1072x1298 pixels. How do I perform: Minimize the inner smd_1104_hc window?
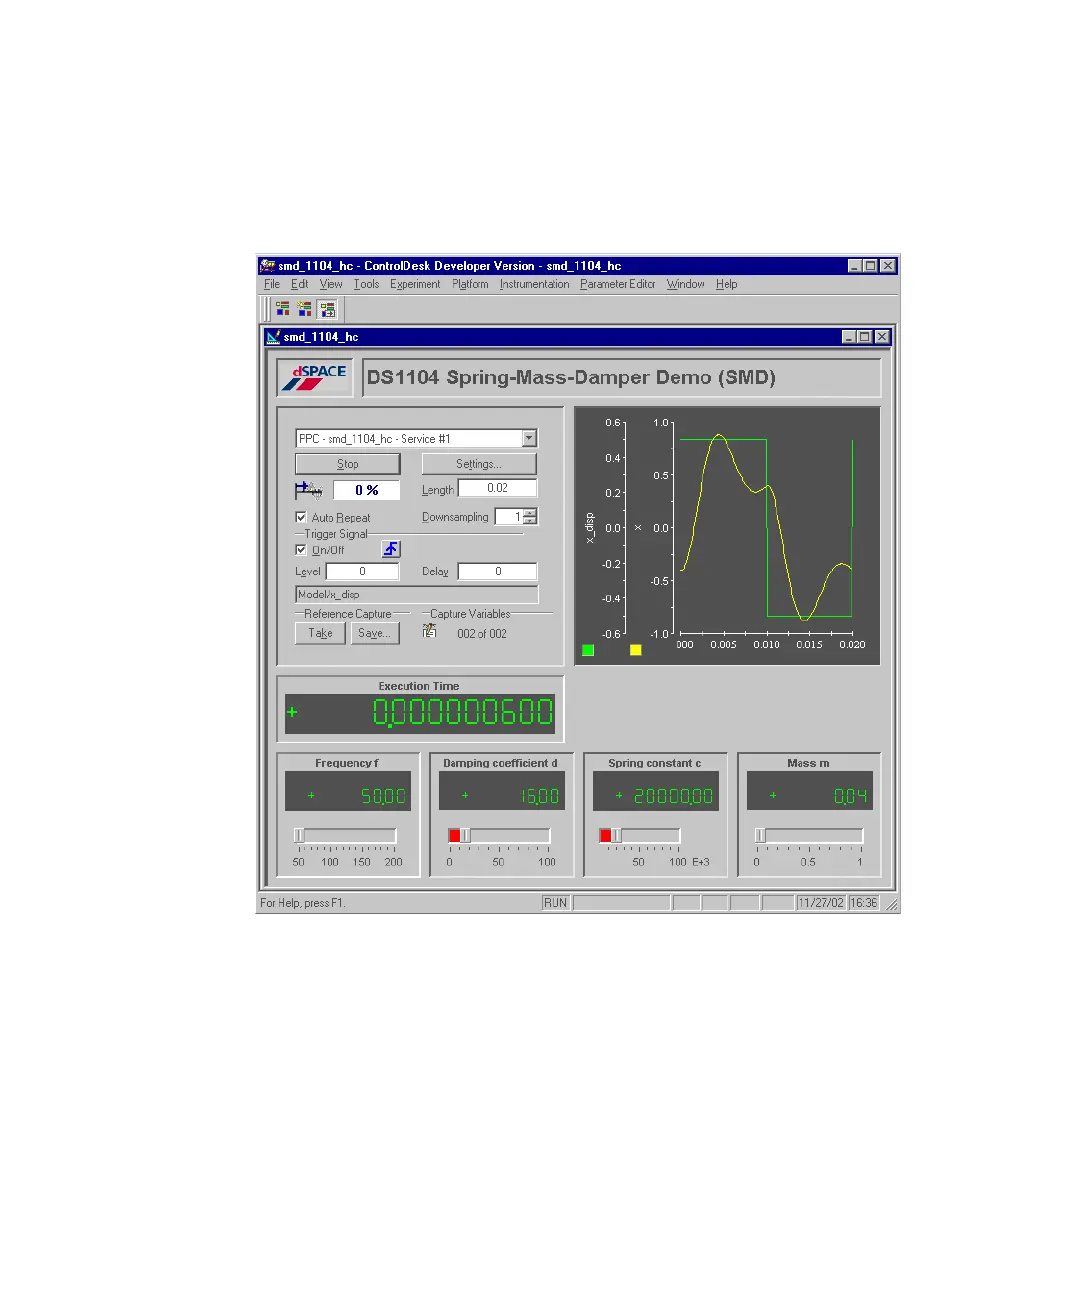click(849, 337)
